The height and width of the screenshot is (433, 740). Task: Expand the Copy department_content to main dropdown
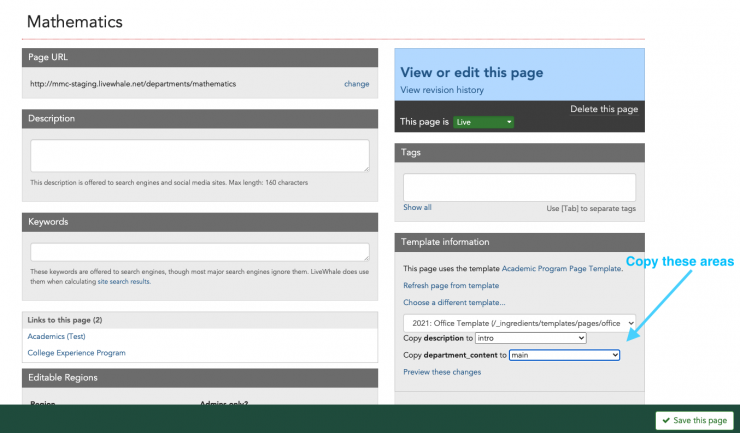click(x=564, y=355)
